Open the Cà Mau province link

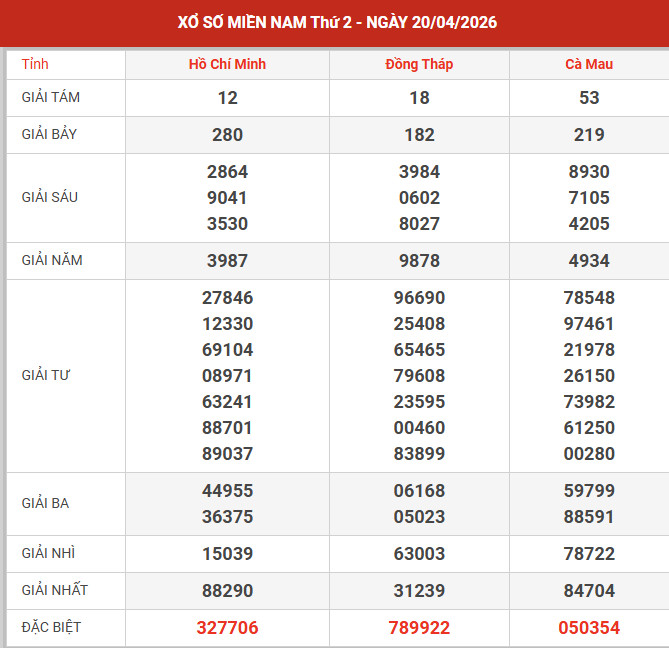tap(589, 64)
